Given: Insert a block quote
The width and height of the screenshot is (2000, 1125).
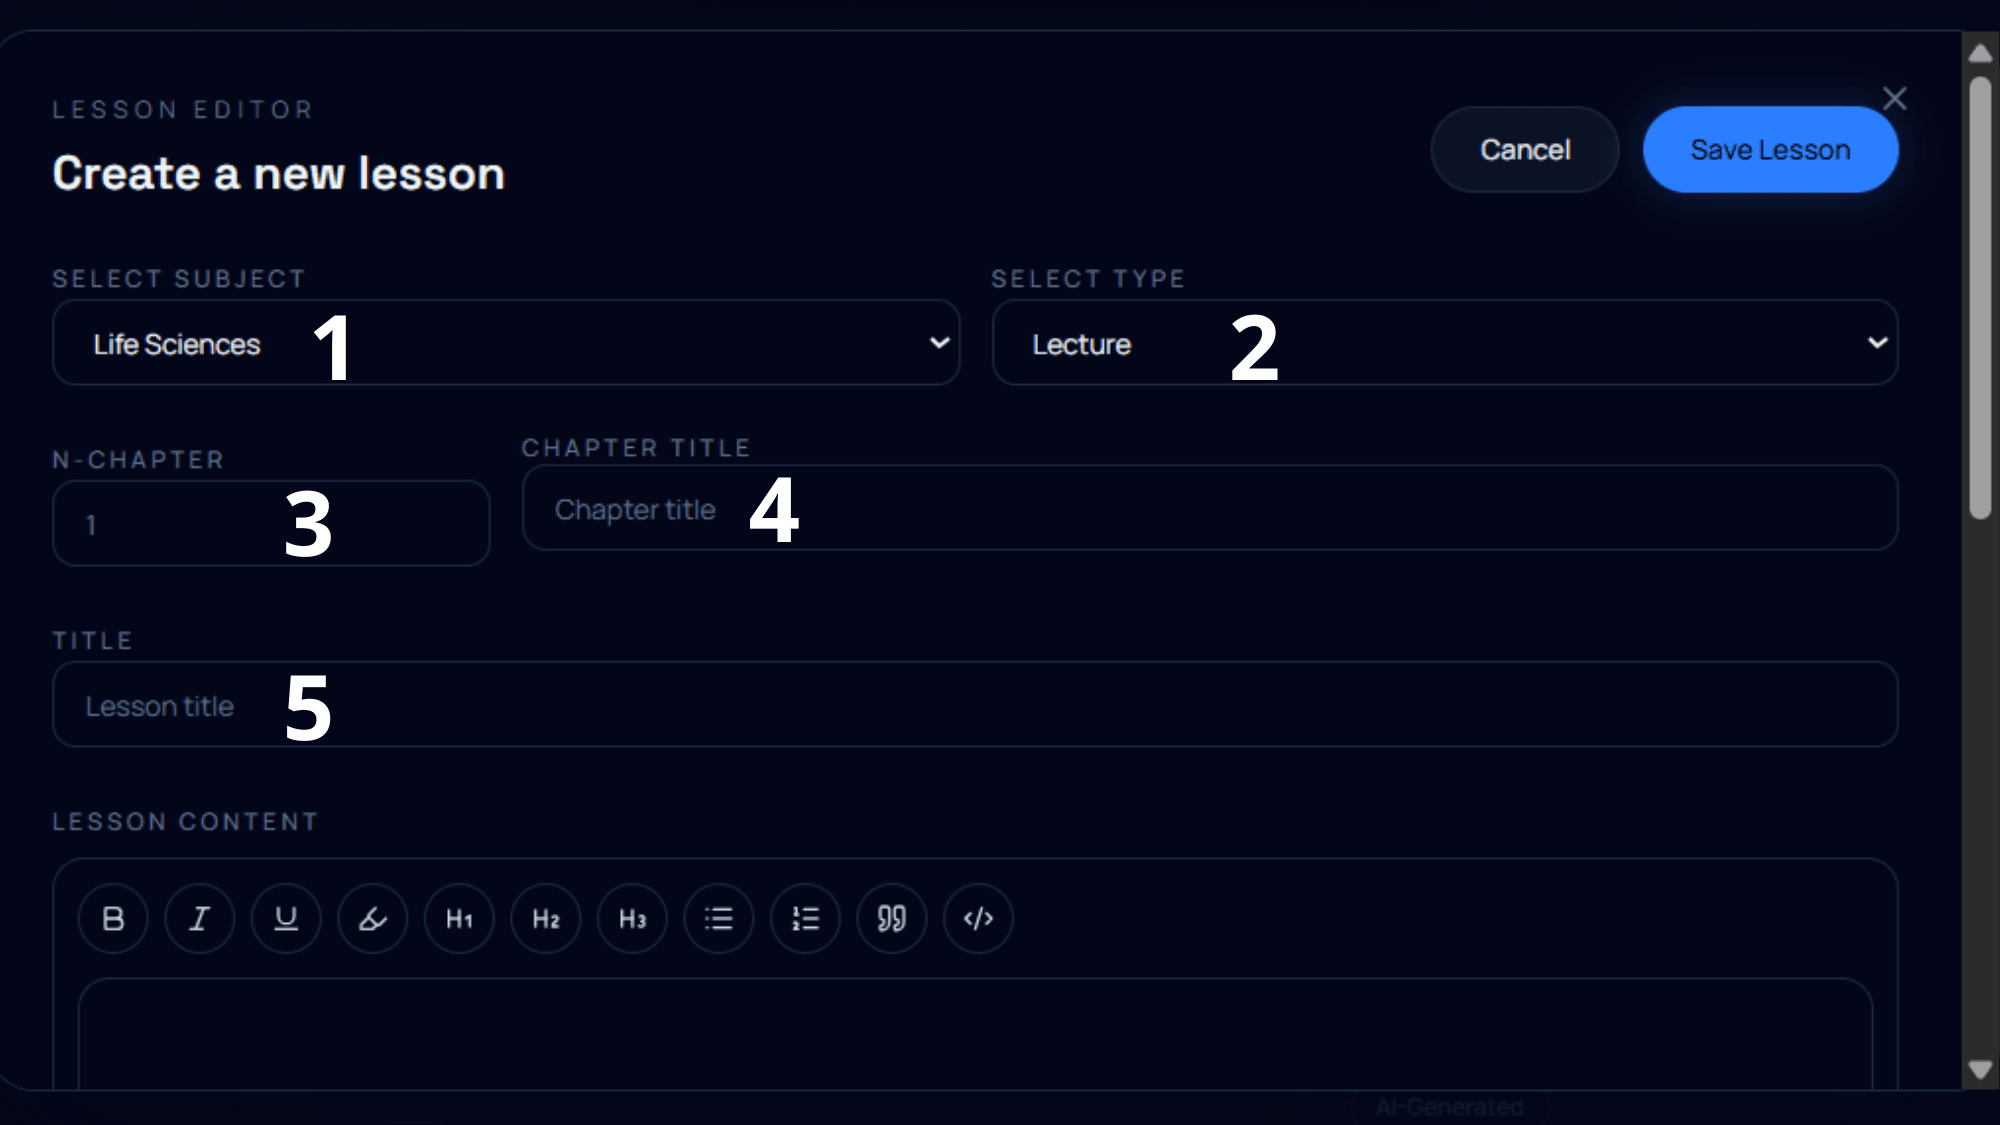Looking at the screenshot, I should click(892, 918).
